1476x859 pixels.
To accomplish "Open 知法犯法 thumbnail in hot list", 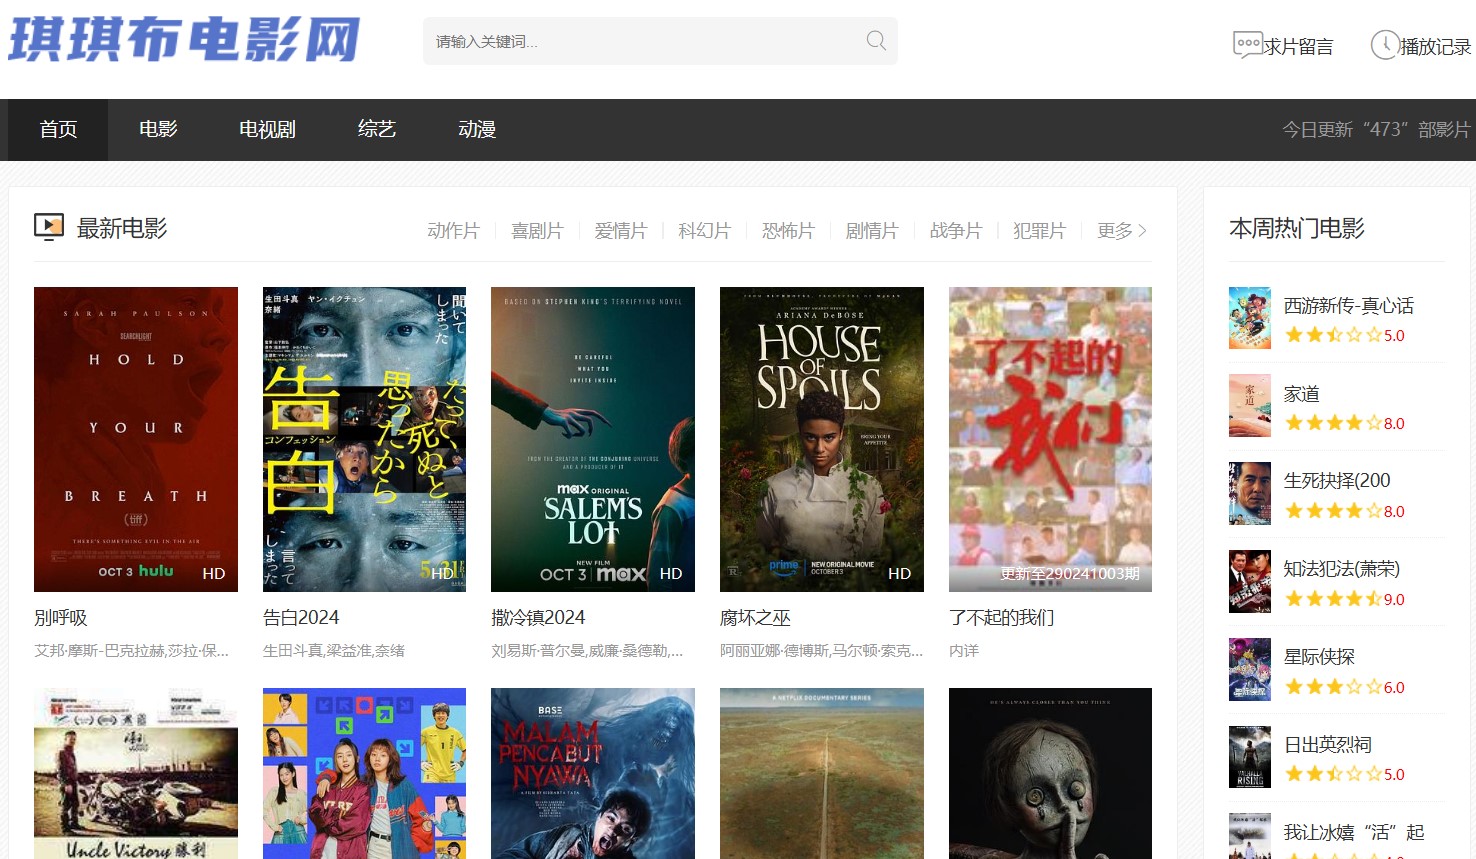I will click(x=1250, y=582).
